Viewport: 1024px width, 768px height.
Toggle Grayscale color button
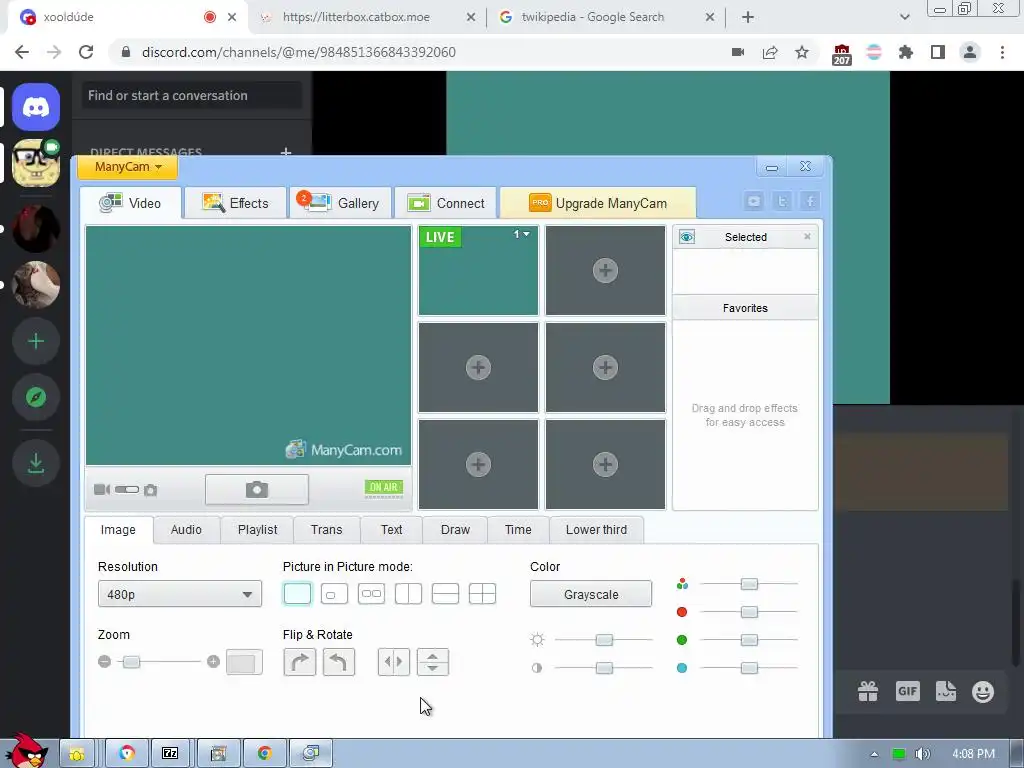[591, 594]
